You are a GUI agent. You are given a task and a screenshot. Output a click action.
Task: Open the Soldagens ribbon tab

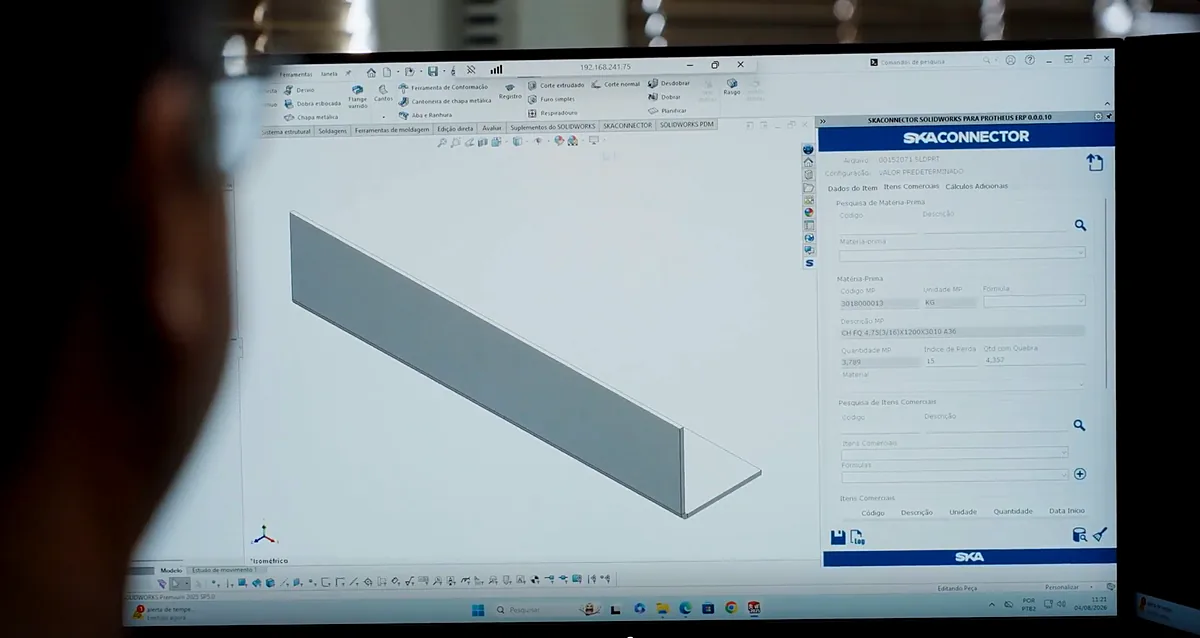click(x=333, y=131)
